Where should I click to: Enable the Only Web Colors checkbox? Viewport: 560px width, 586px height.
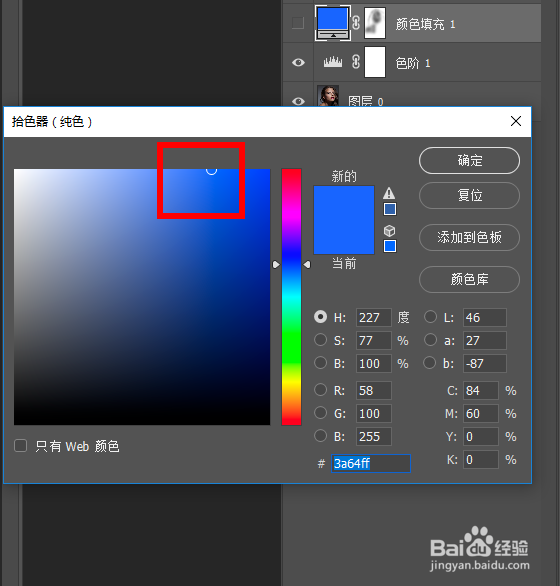[21, 445]
